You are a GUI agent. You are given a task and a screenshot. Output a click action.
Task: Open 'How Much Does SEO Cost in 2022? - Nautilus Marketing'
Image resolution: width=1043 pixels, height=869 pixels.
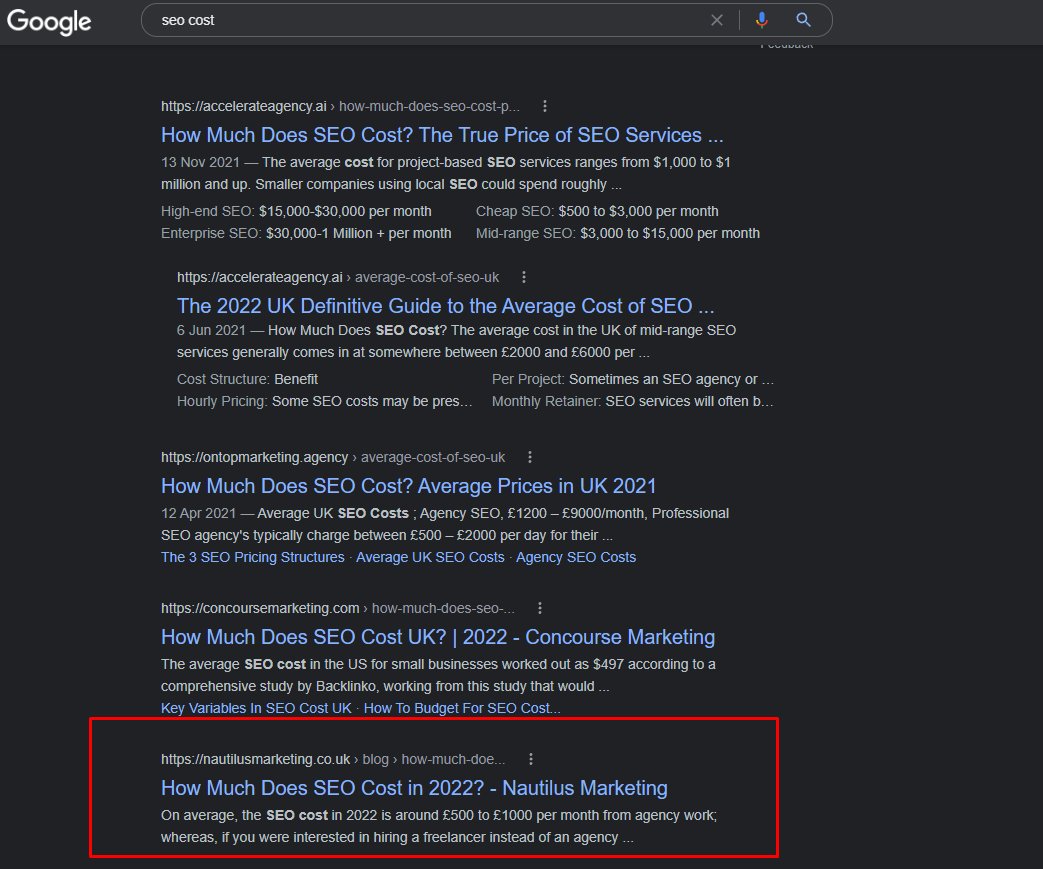coord(414,788)
